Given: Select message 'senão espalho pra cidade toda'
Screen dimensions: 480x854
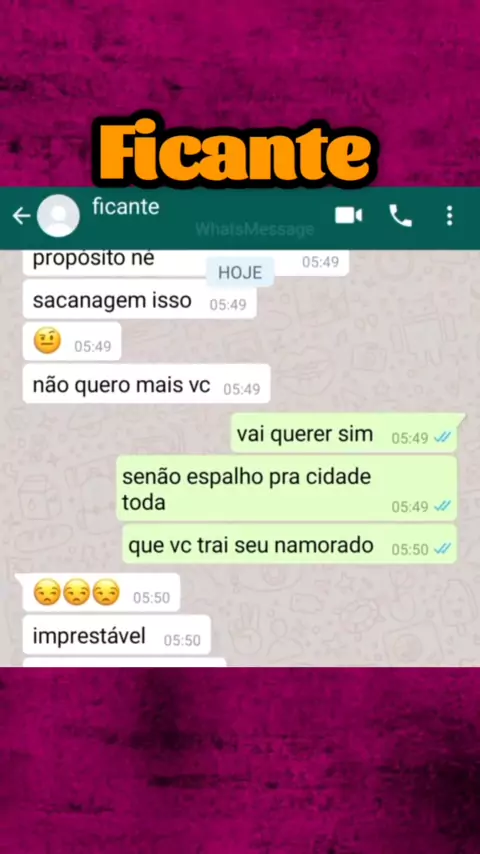Looking at the screenshot, I should tap(287, 489).
